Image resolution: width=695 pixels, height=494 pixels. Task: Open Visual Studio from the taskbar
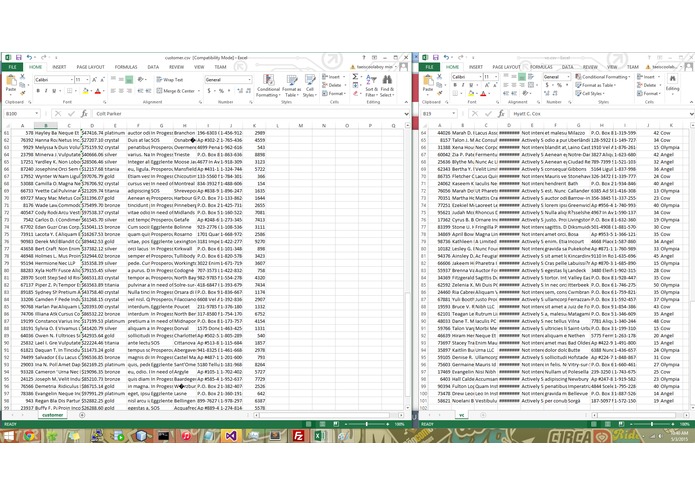[x=231, y=436]
